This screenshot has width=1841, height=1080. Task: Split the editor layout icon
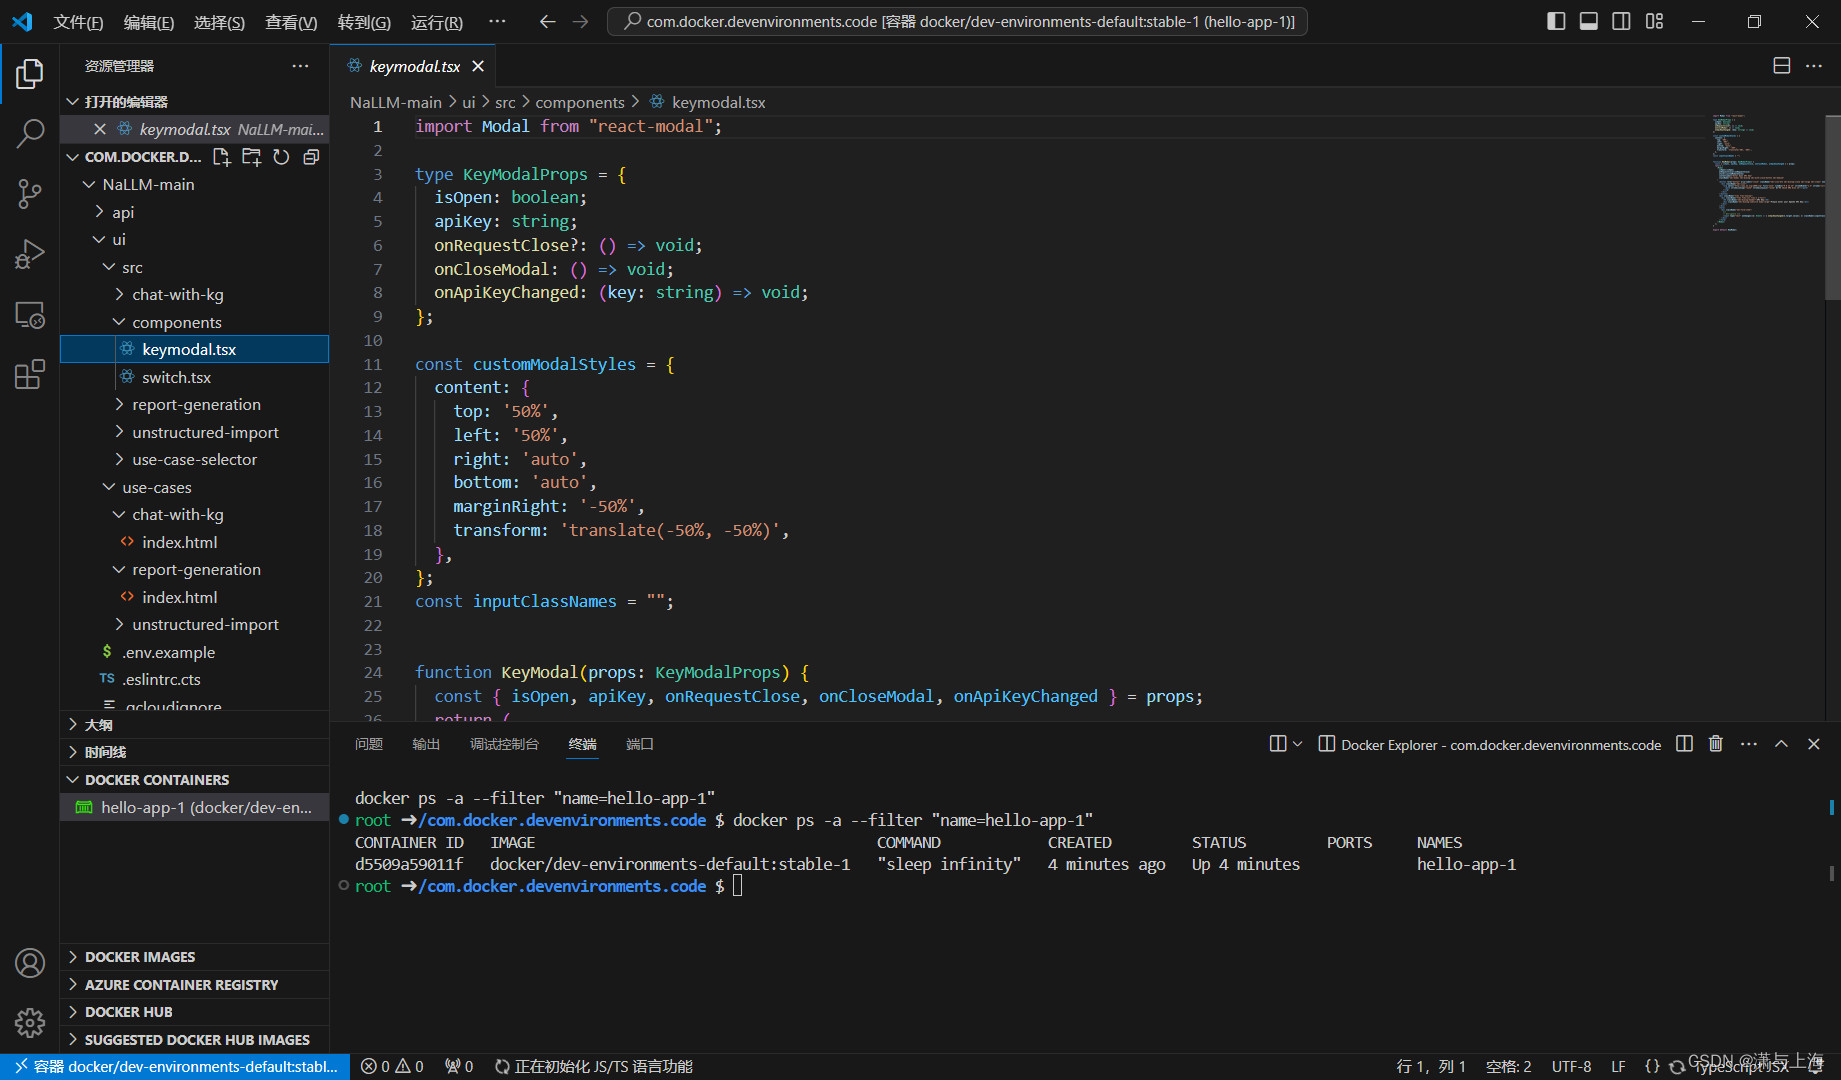[1781, 65]
